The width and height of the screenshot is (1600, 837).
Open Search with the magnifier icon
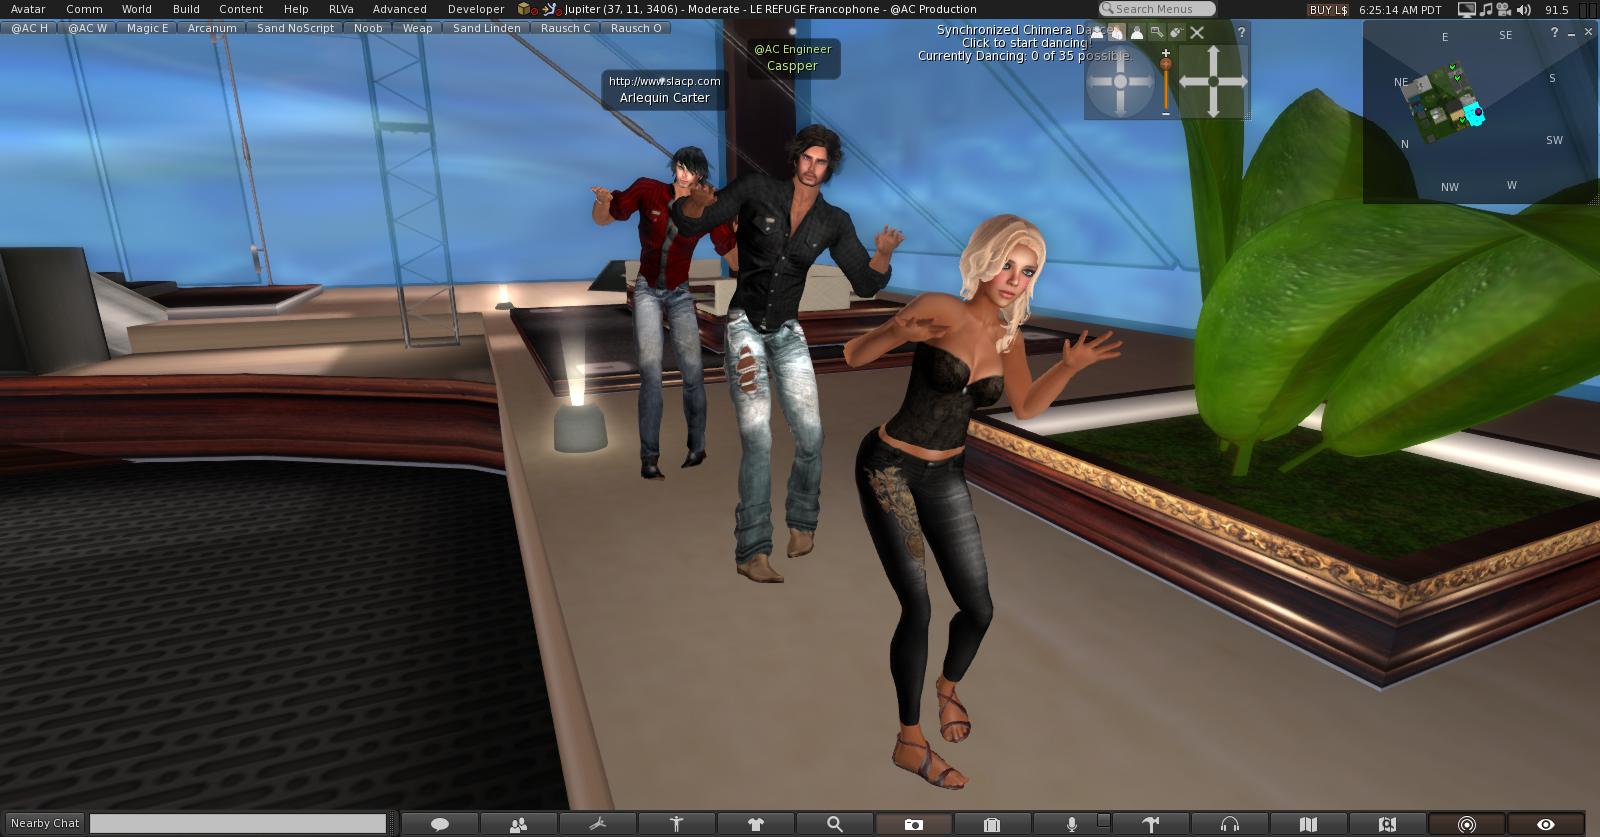pyautogui.click(x=834, y=824)
